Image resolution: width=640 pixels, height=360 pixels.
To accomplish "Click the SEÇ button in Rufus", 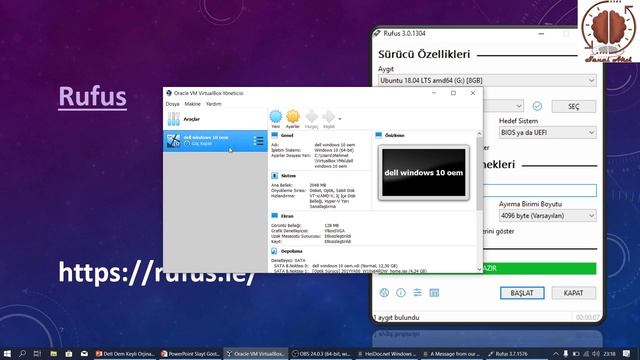I will pyautogui.click(x=573, y=107).
